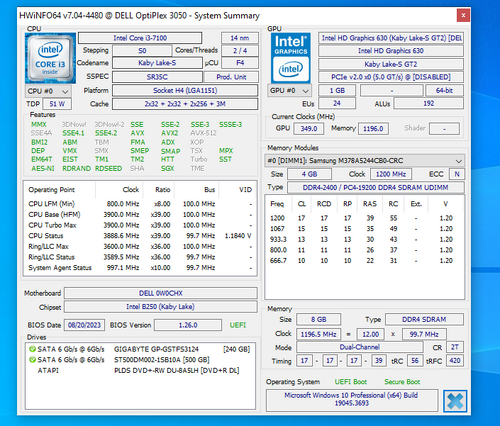Click the SSE4.2 feature label
Image resolution: width=500 pixels, height=426 pixels.
106,133
